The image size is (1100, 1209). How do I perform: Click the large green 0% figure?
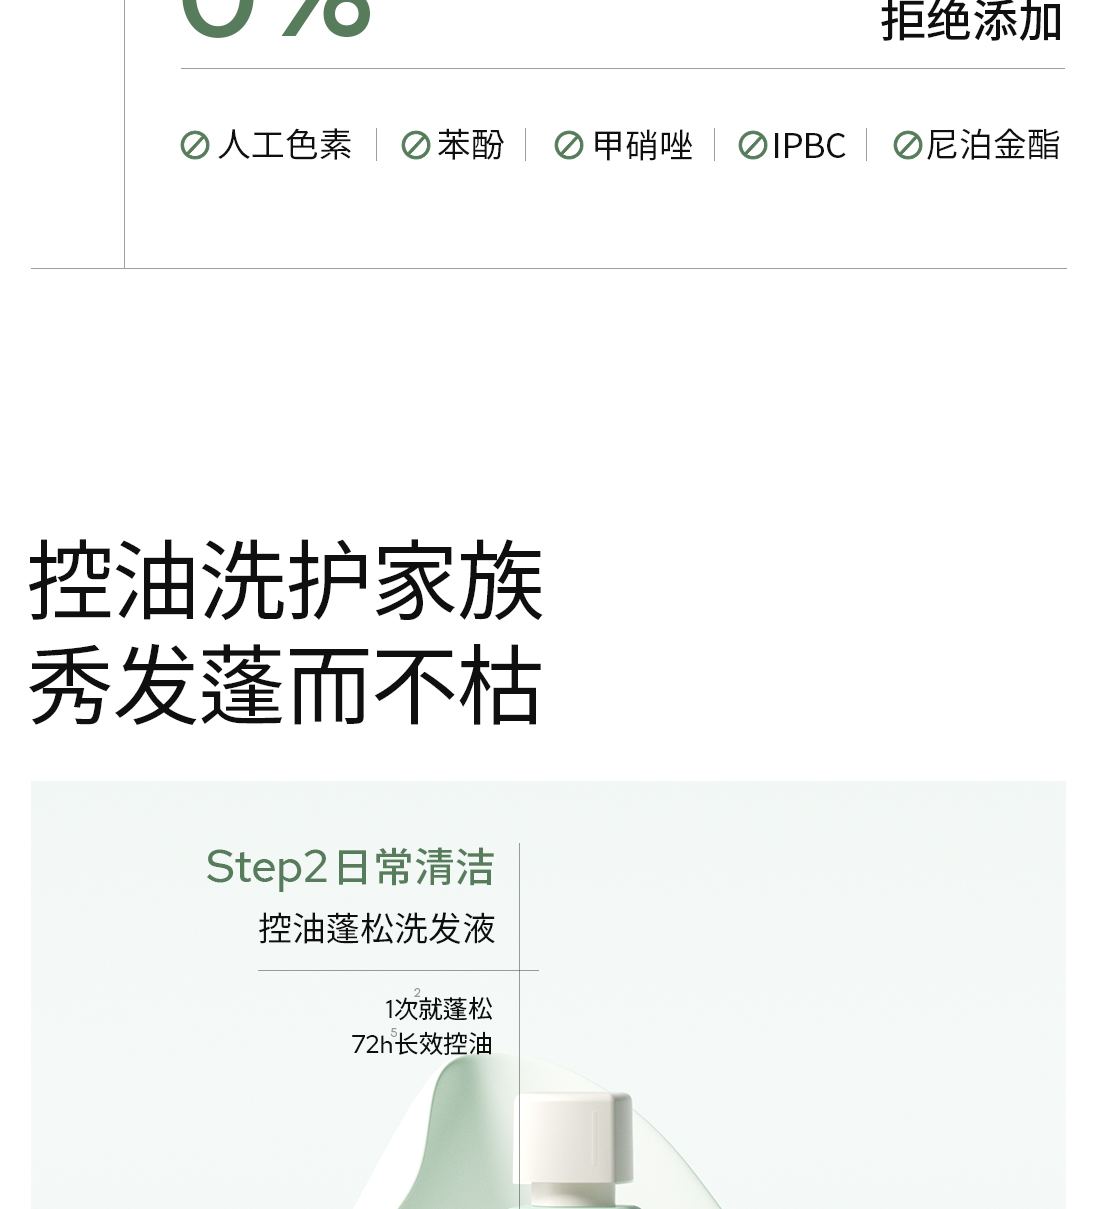coord(276,19)
